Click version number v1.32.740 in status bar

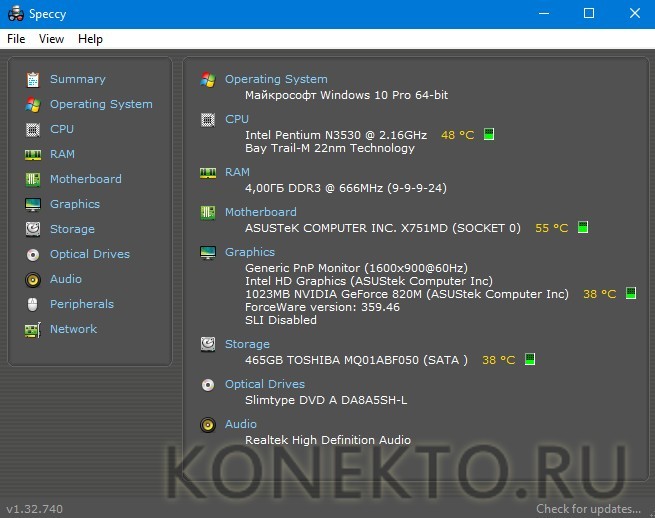point(34,509)
